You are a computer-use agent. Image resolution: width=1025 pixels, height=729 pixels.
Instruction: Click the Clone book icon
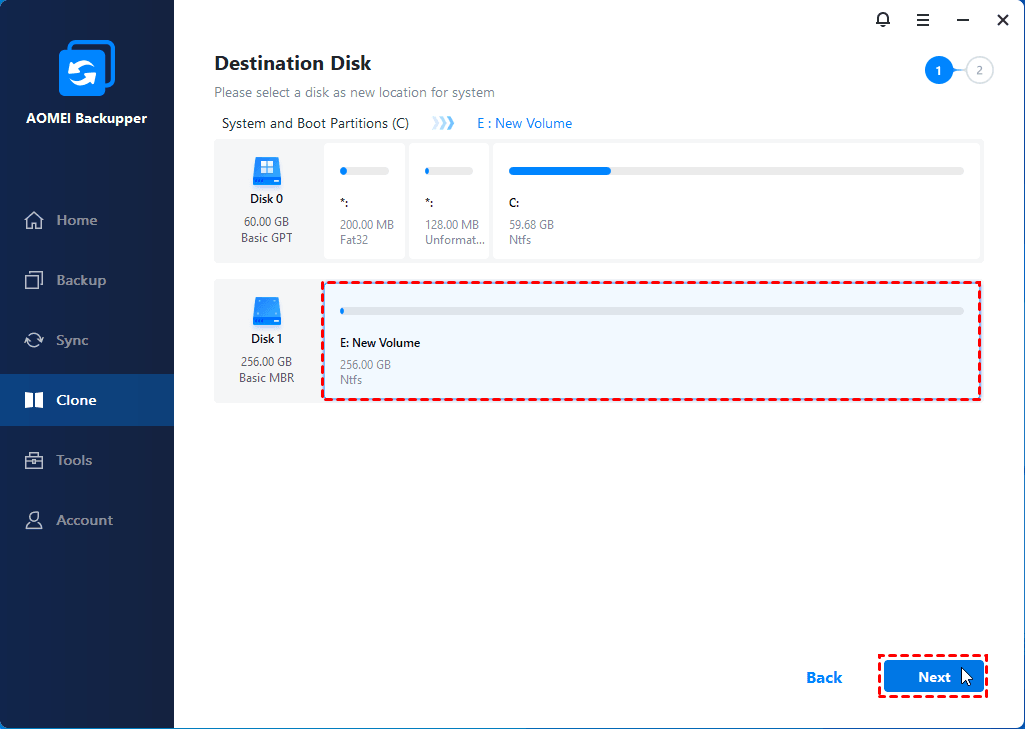click(x=34, y=400)
